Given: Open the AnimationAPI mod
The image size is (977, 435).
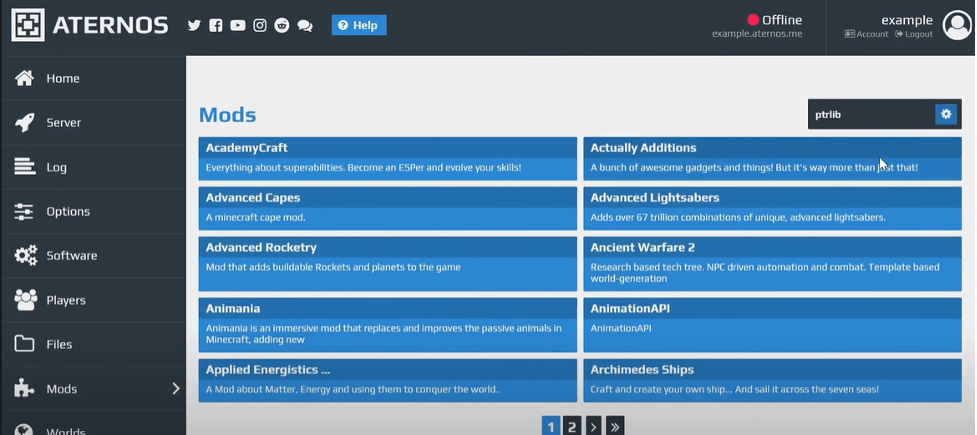Looking at the screenshot, I should pyautogui.click(x=772, y=325).
